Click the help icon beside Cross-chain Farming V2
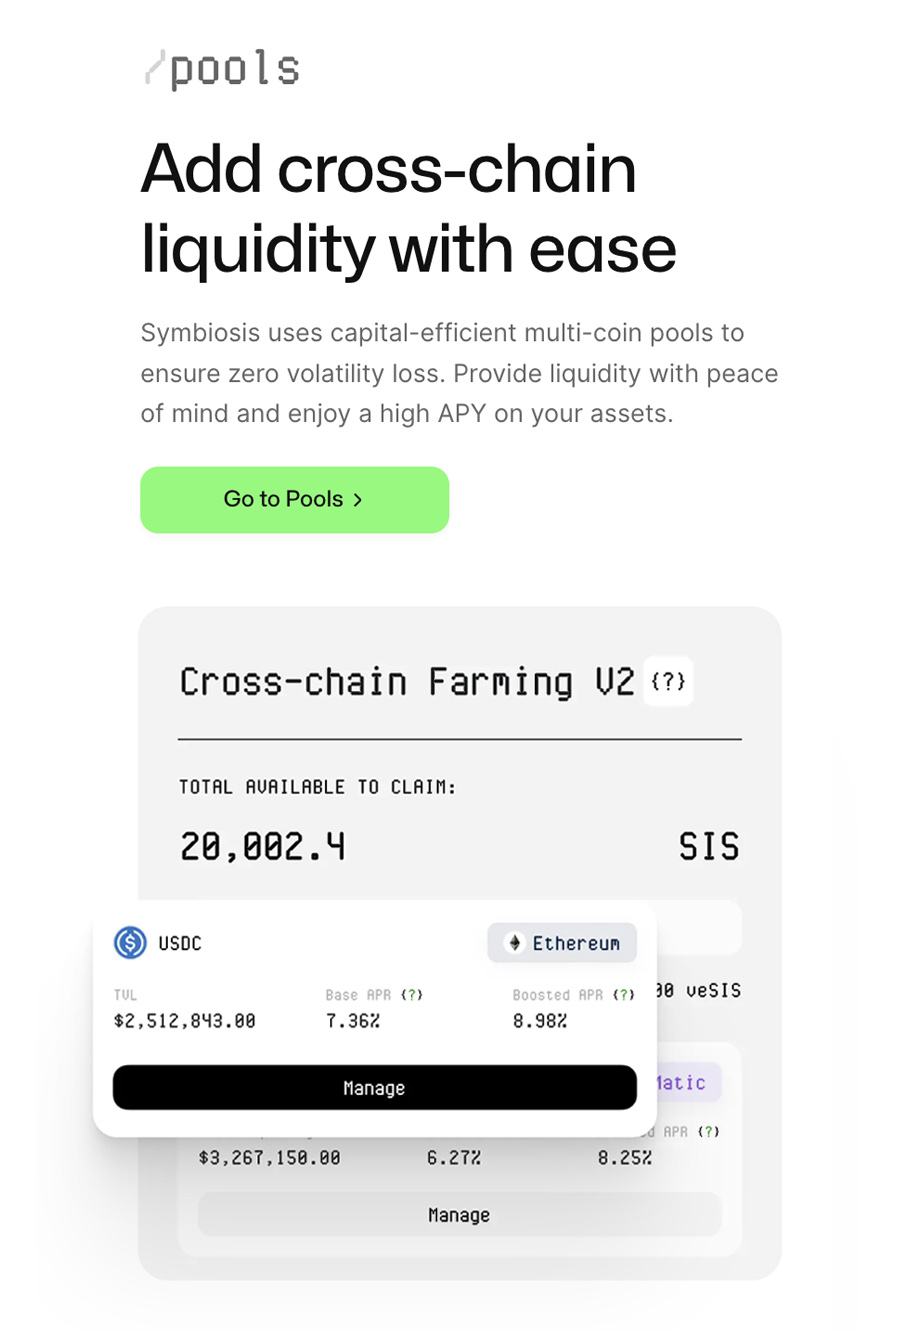The image size is (912, 1331). tap(667, 682)
